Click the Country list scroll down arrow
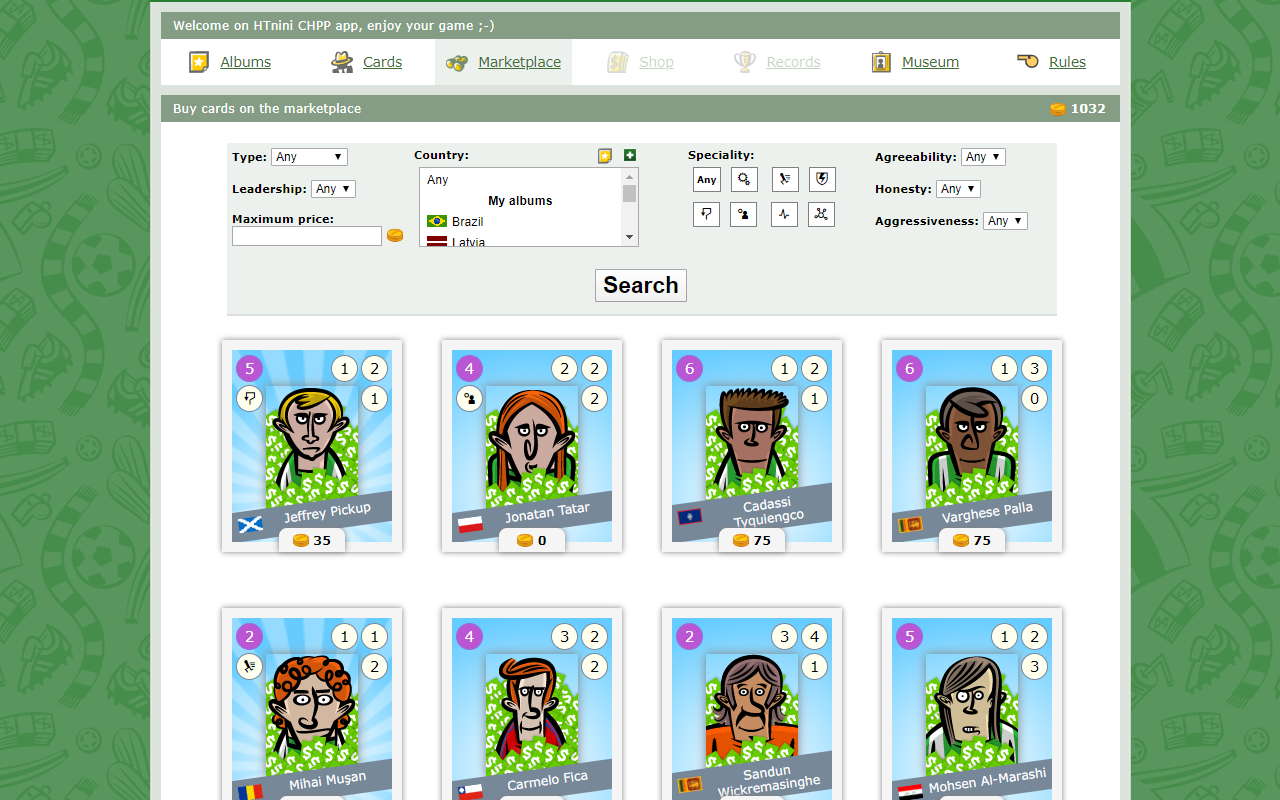Screen dimensions: 1280x800 [x=629, y=237]
